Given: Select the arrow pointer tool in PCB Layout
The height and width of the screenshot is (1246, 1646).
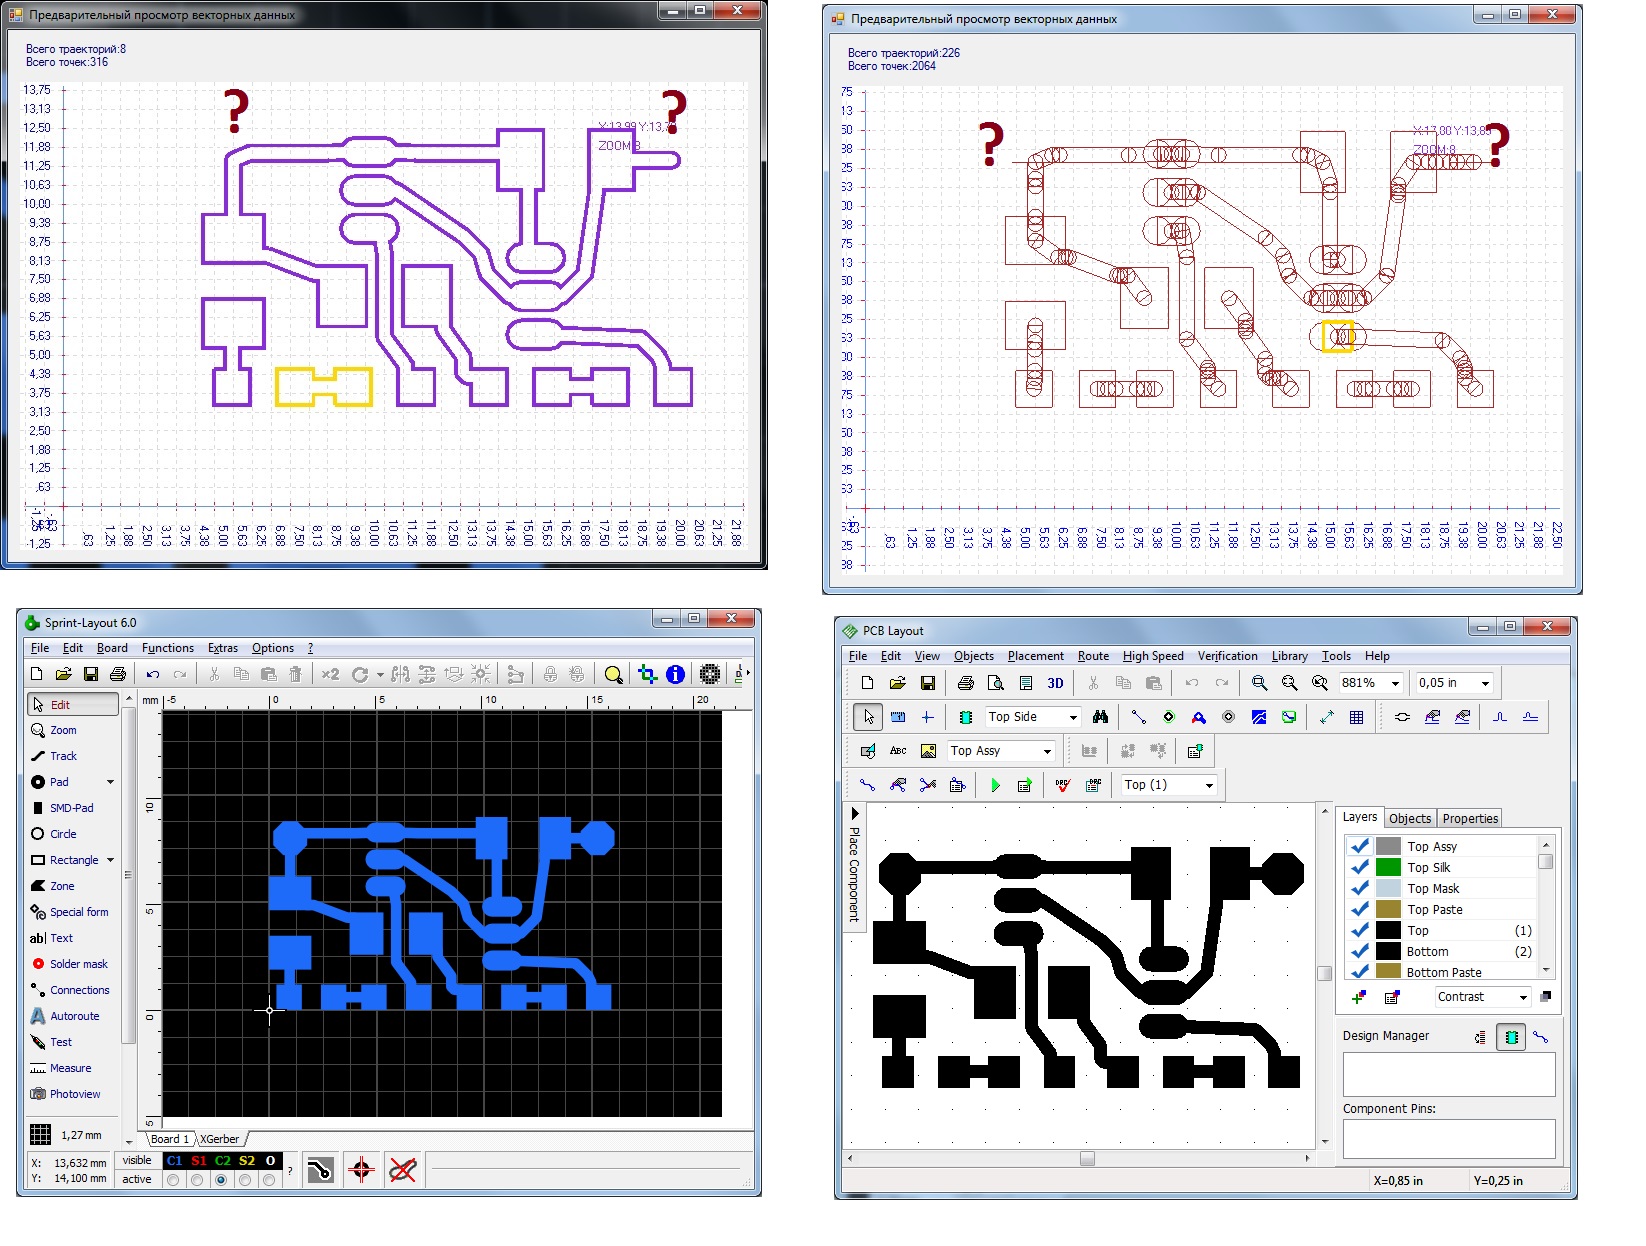Looking at the screenshot, I should (x=868, y=717).
